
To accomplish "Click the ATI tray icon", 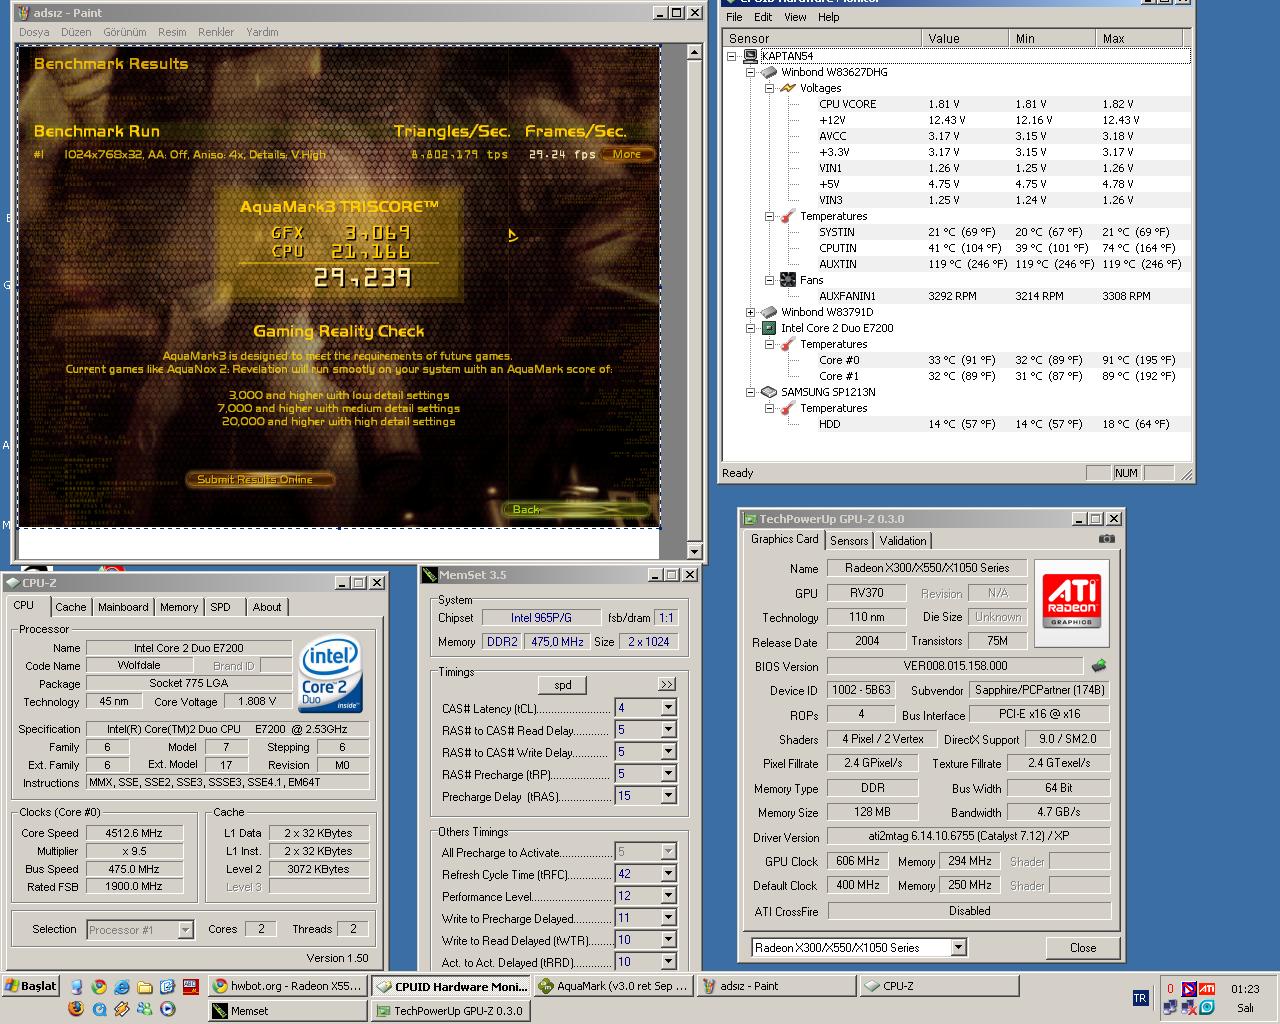I will tap(1207, 989).
